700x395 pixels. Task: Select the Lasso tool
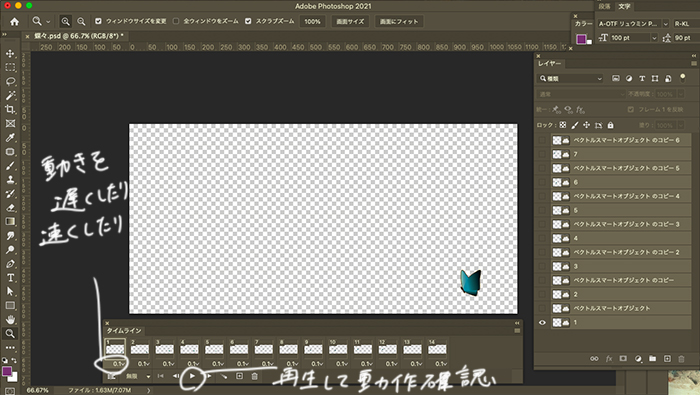point(10,82)
